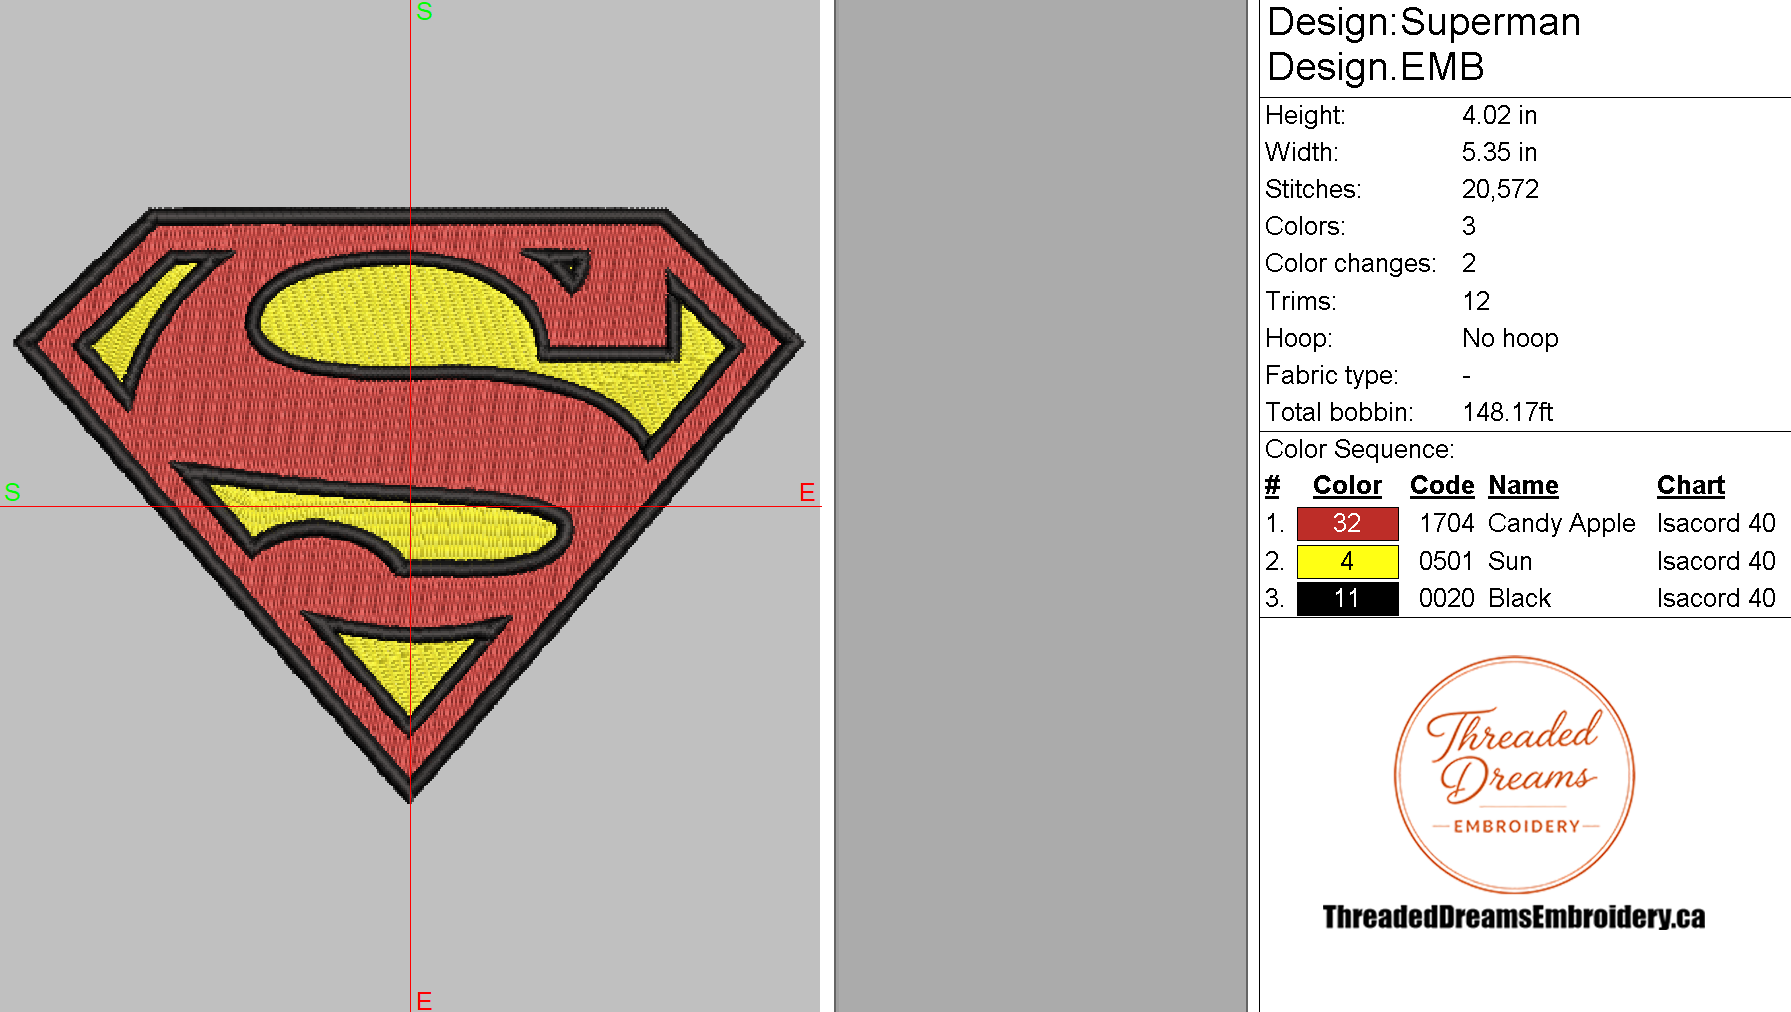The image size is (1791, 1012).
Task: Click the red E marker on right edge
Action: (807, 492)
